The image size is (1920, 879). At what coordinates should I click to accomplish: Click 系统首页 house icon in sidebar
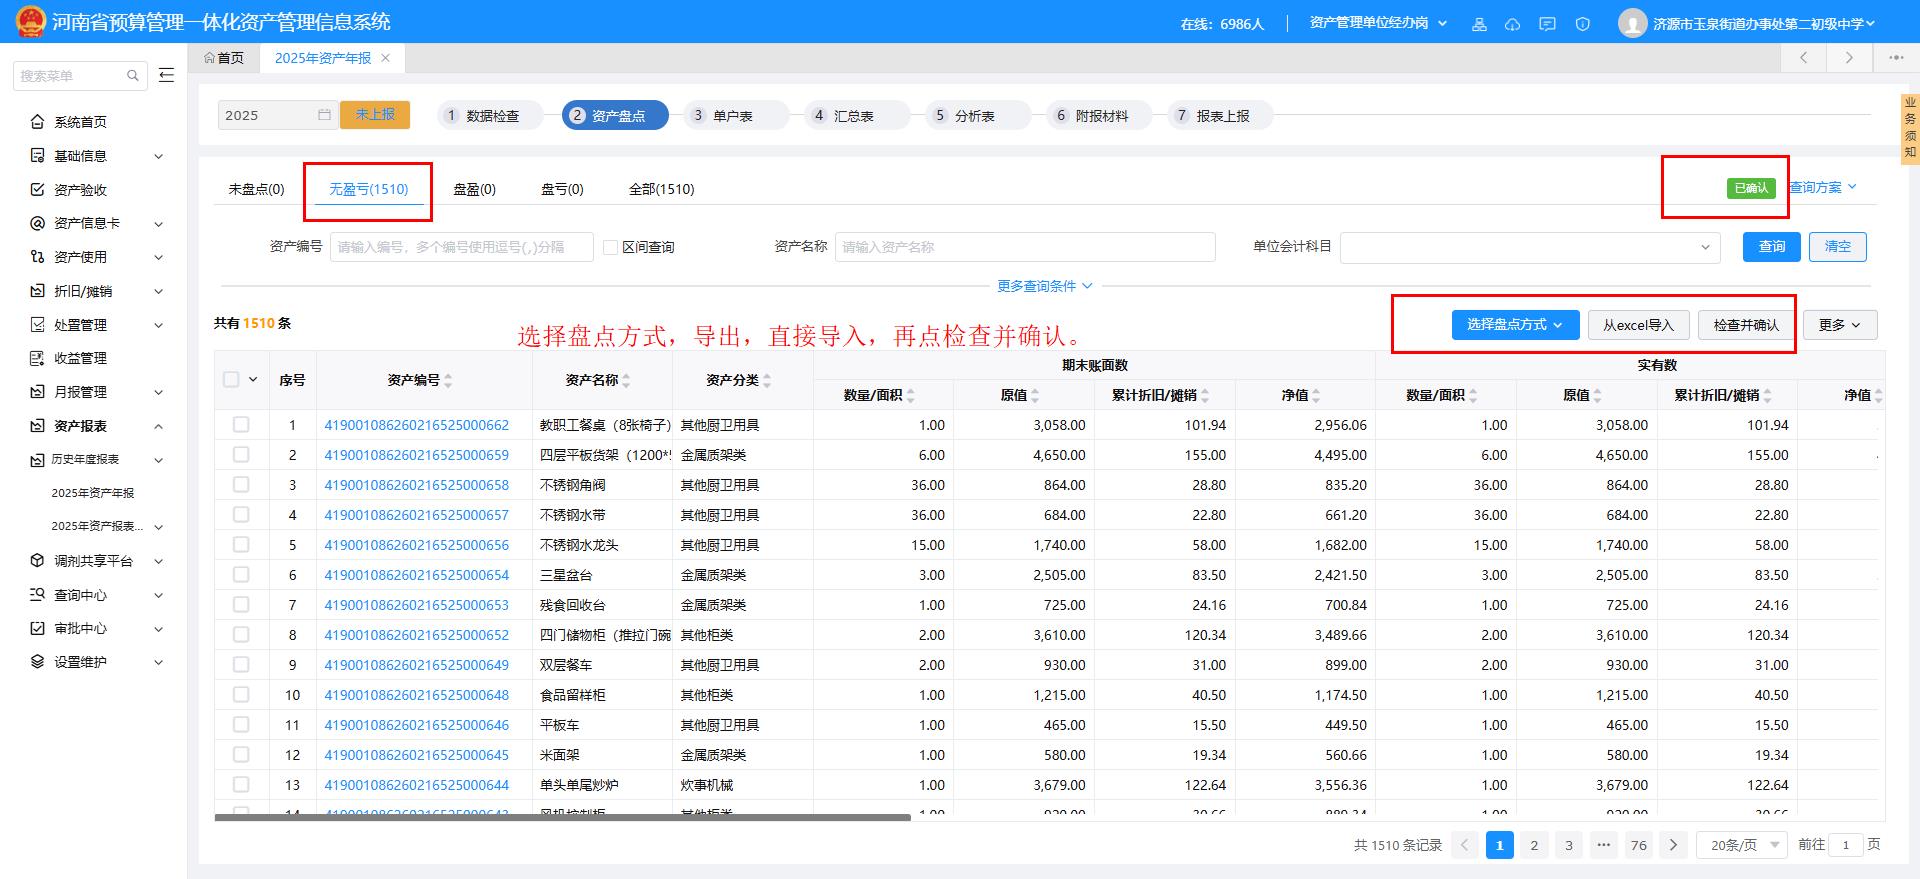[37, 122]
